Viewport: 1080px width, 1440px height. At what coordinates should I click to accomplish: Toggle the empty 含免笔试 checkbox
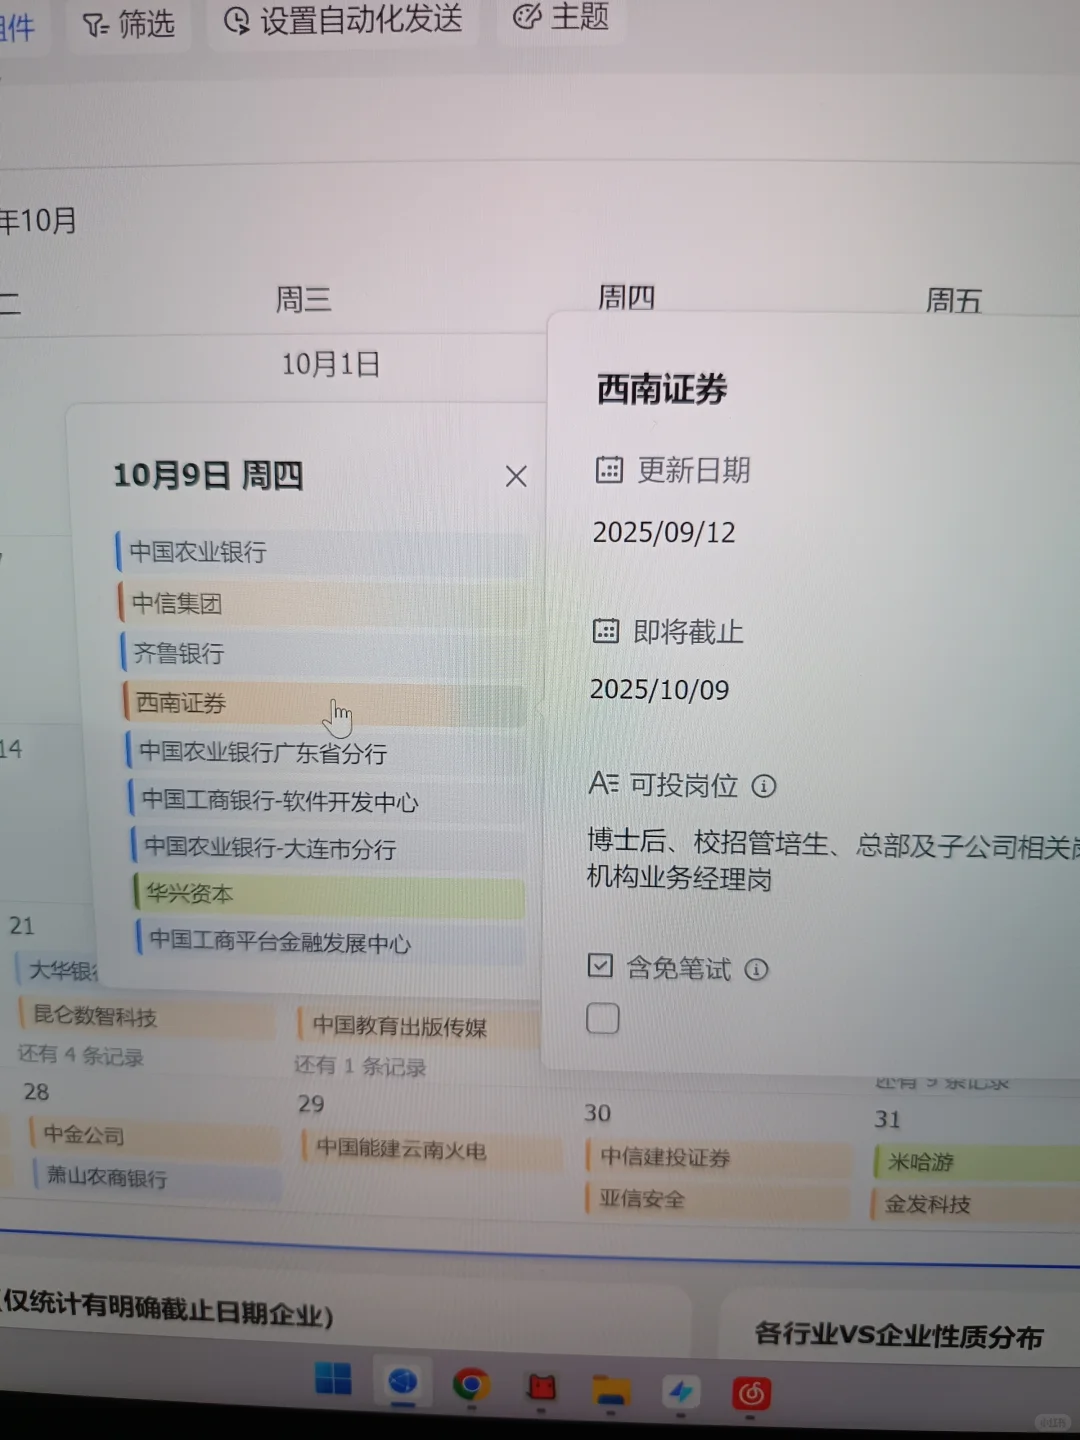603,1019
